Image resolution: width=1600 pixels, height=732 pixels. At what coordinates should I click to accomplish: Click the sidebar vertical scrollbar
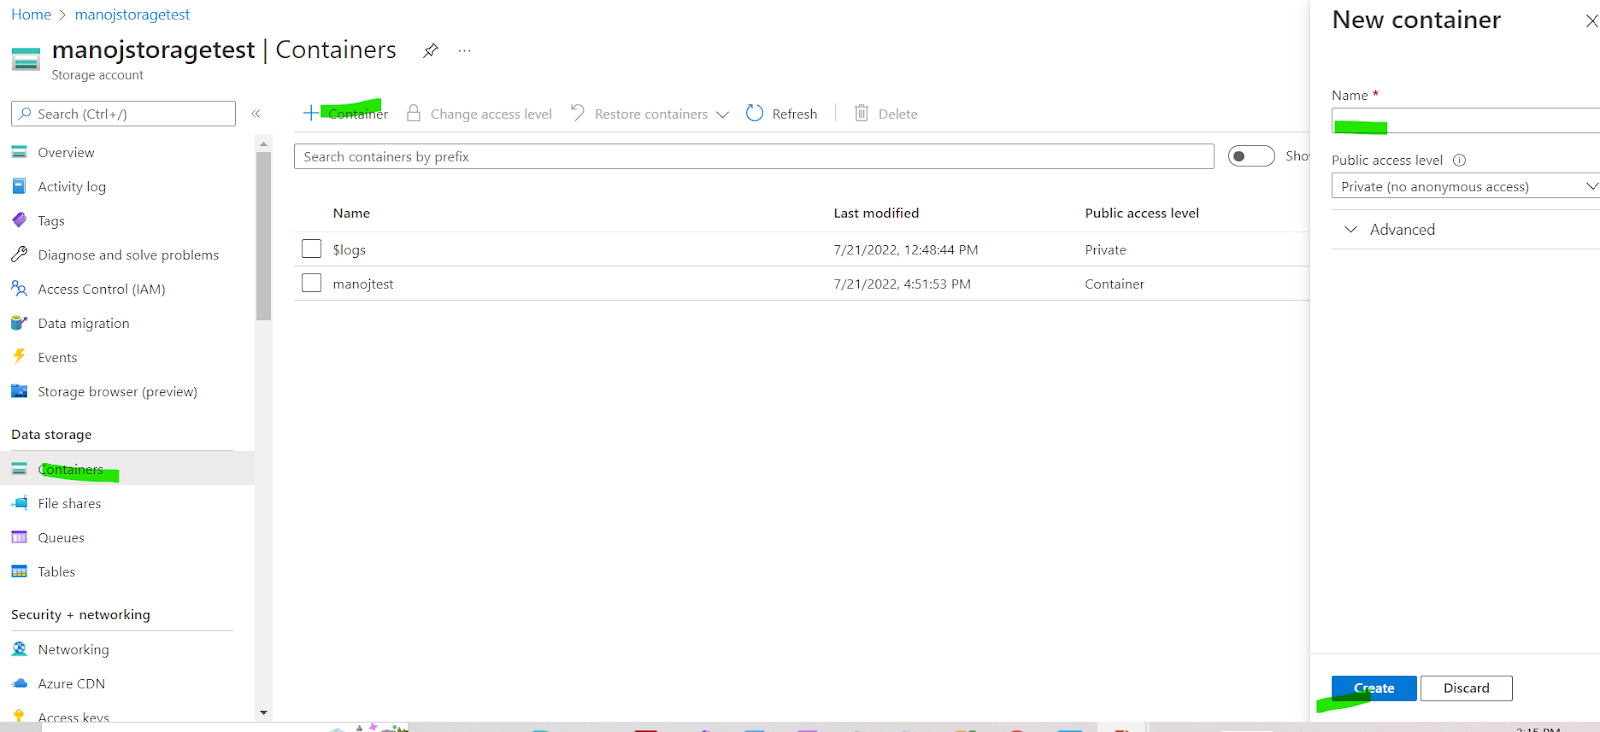coord(264,235)
